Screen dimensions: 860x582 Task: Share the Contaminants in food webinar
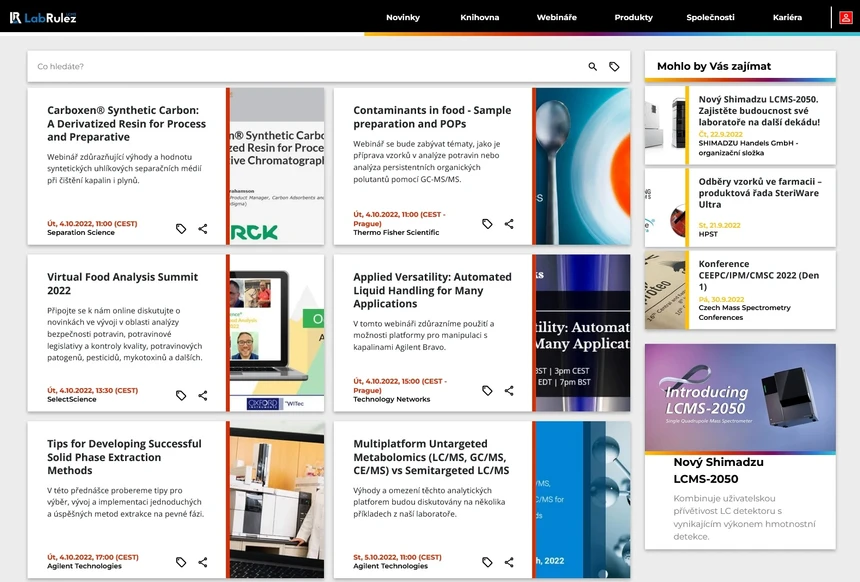[x=509, y=224]
